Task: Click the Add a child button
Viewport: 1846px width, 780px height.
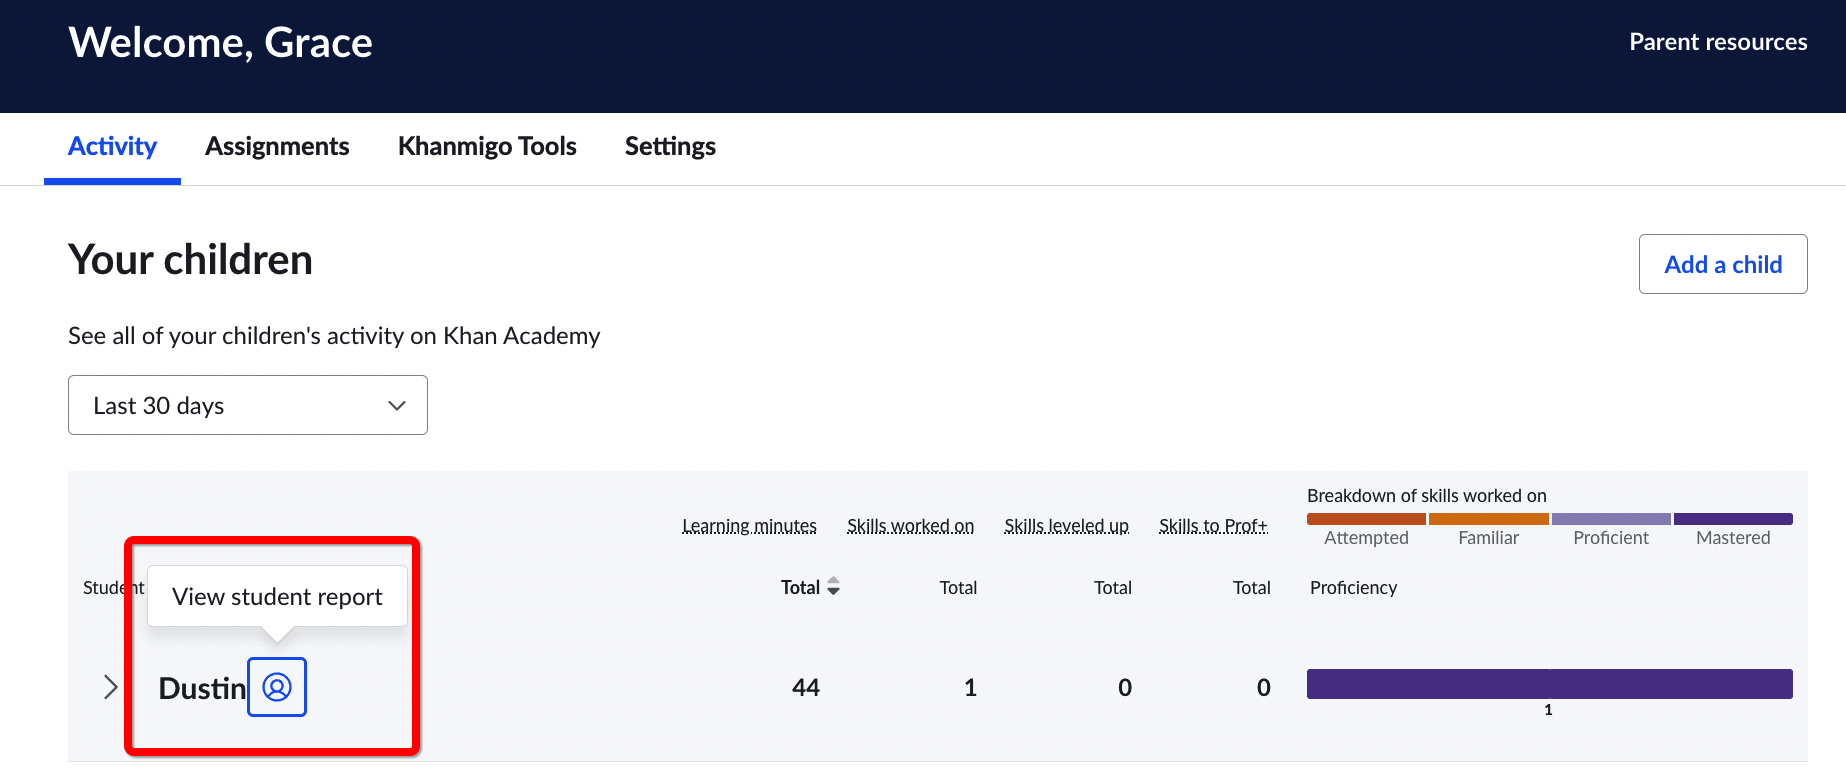Action: click(1723, 264)
